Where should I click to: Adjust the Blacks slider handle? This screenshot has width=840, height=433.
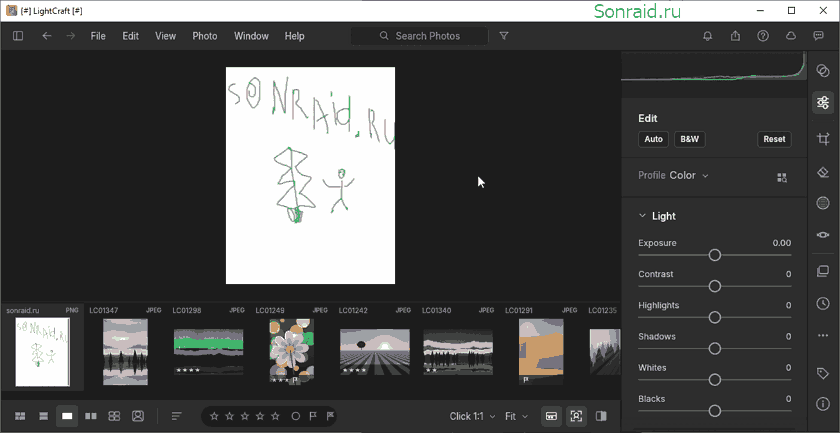[715, 411]
